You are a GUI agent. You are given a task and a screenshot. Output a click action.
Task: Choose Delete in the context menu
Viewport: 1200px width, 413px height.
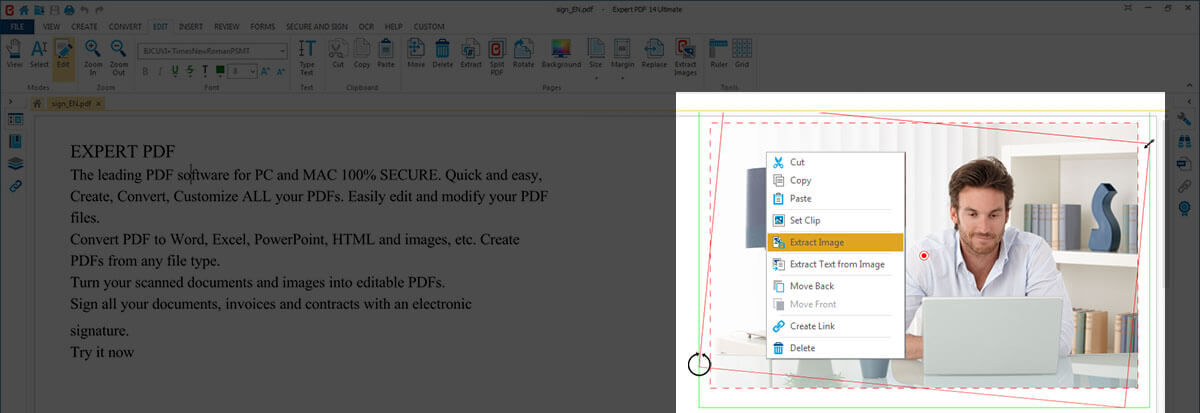[835, 348]
